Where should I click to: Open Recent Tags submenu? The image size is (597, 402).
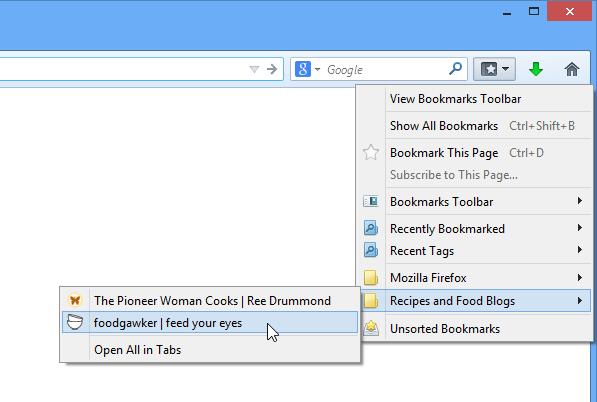click(474, 250)
